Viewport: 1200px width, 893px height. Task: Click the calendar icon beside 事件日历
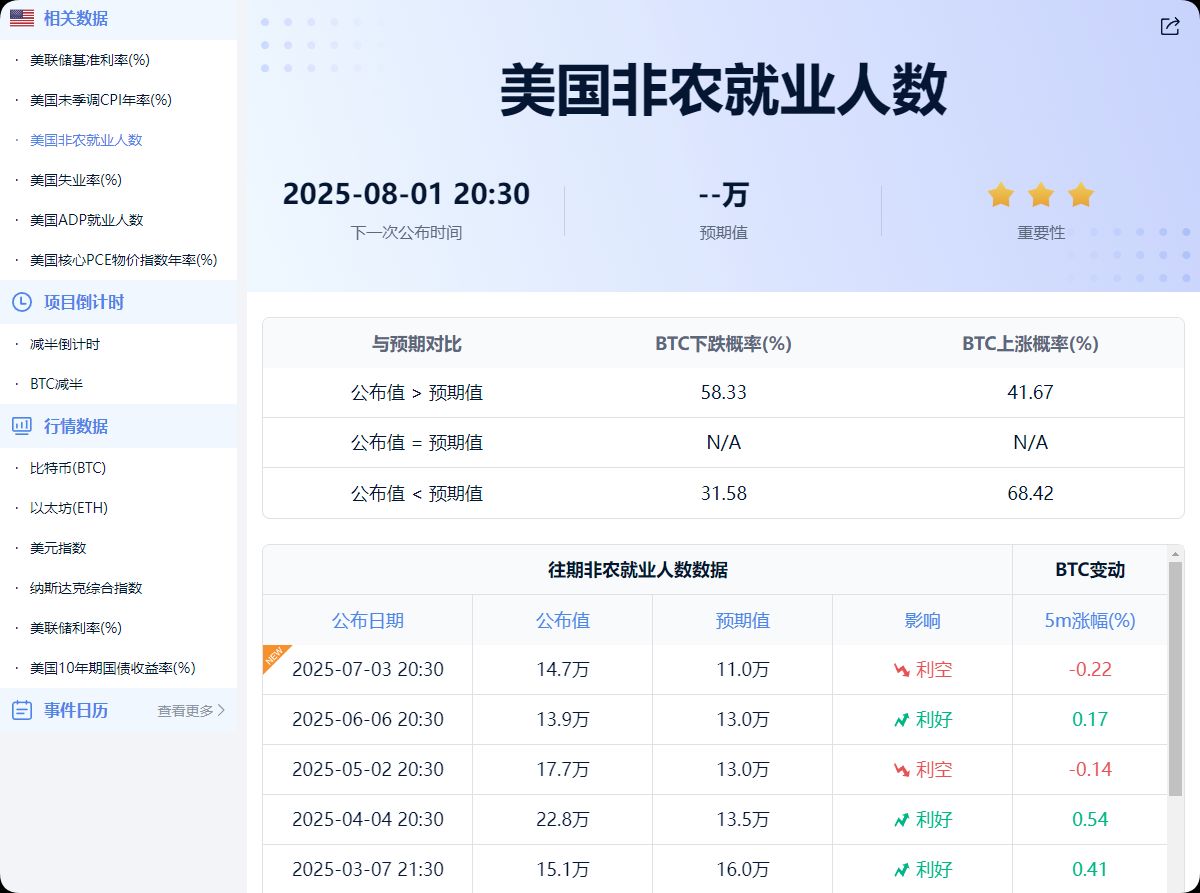click(22, 710)
